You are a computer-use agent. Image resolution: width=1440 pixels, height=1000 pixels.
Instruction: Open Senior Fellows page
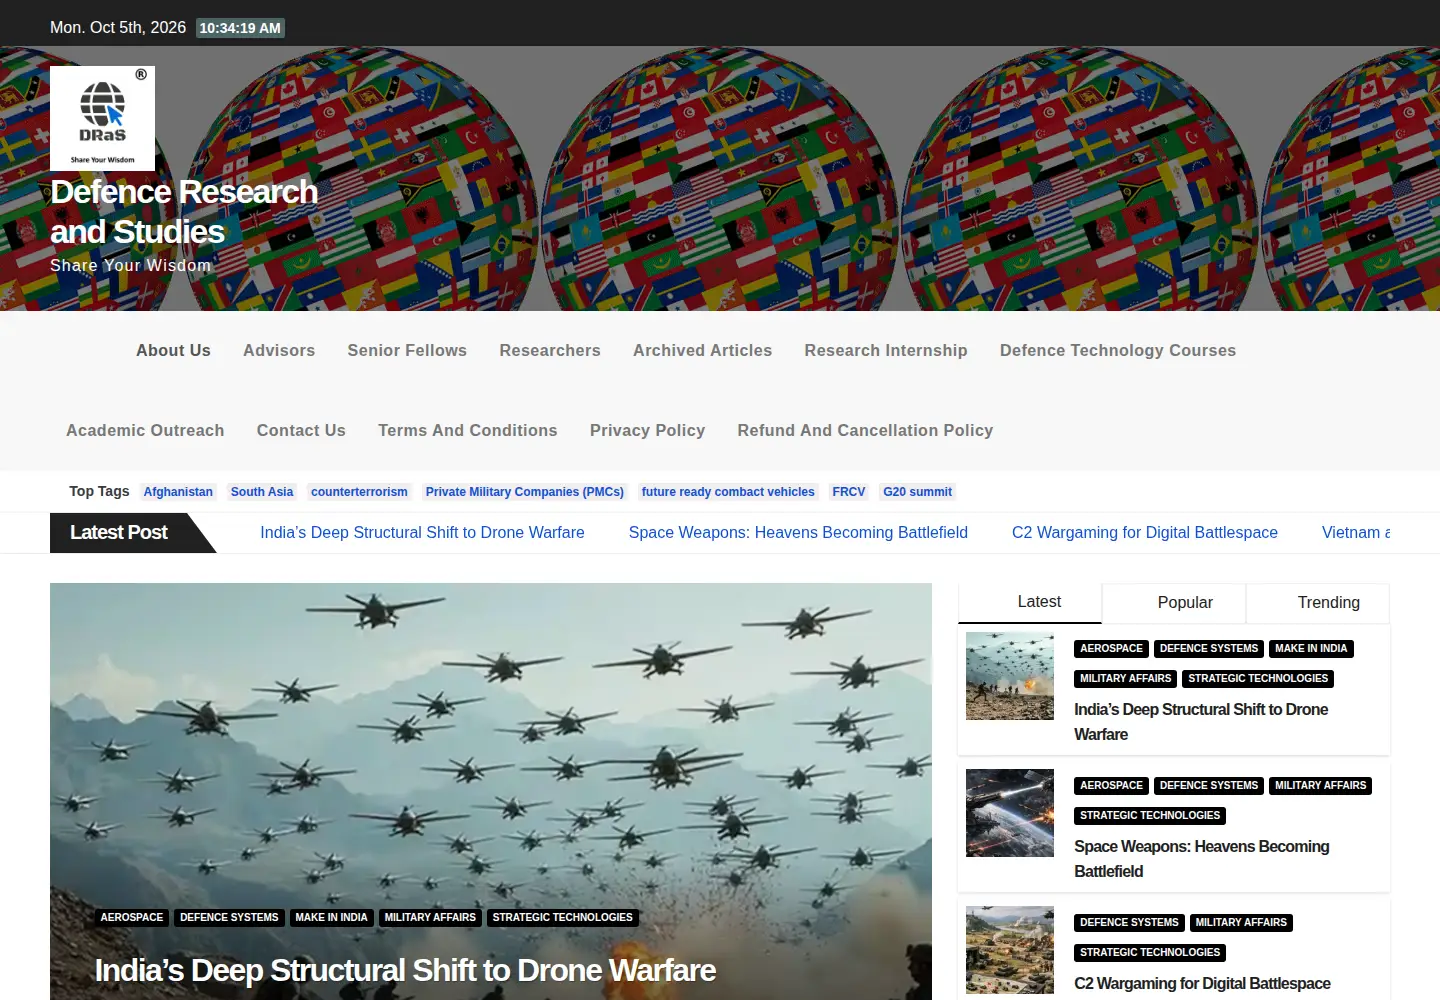(x=407, y=351)
